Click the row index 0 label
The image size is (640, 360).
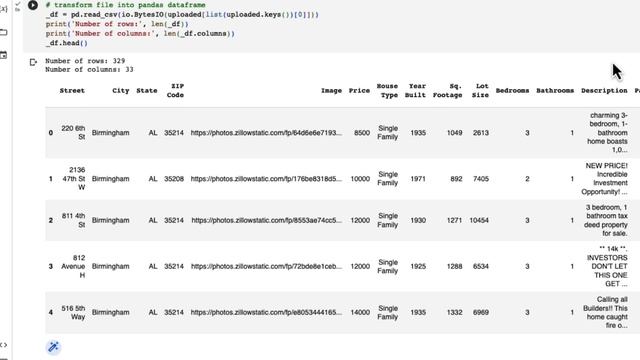(51, 133)
